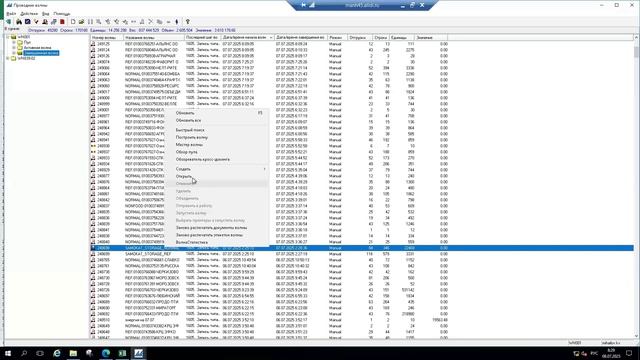Click the red square toolbar icon
Viewport: 640px width, 360px height.
(62, 22)
